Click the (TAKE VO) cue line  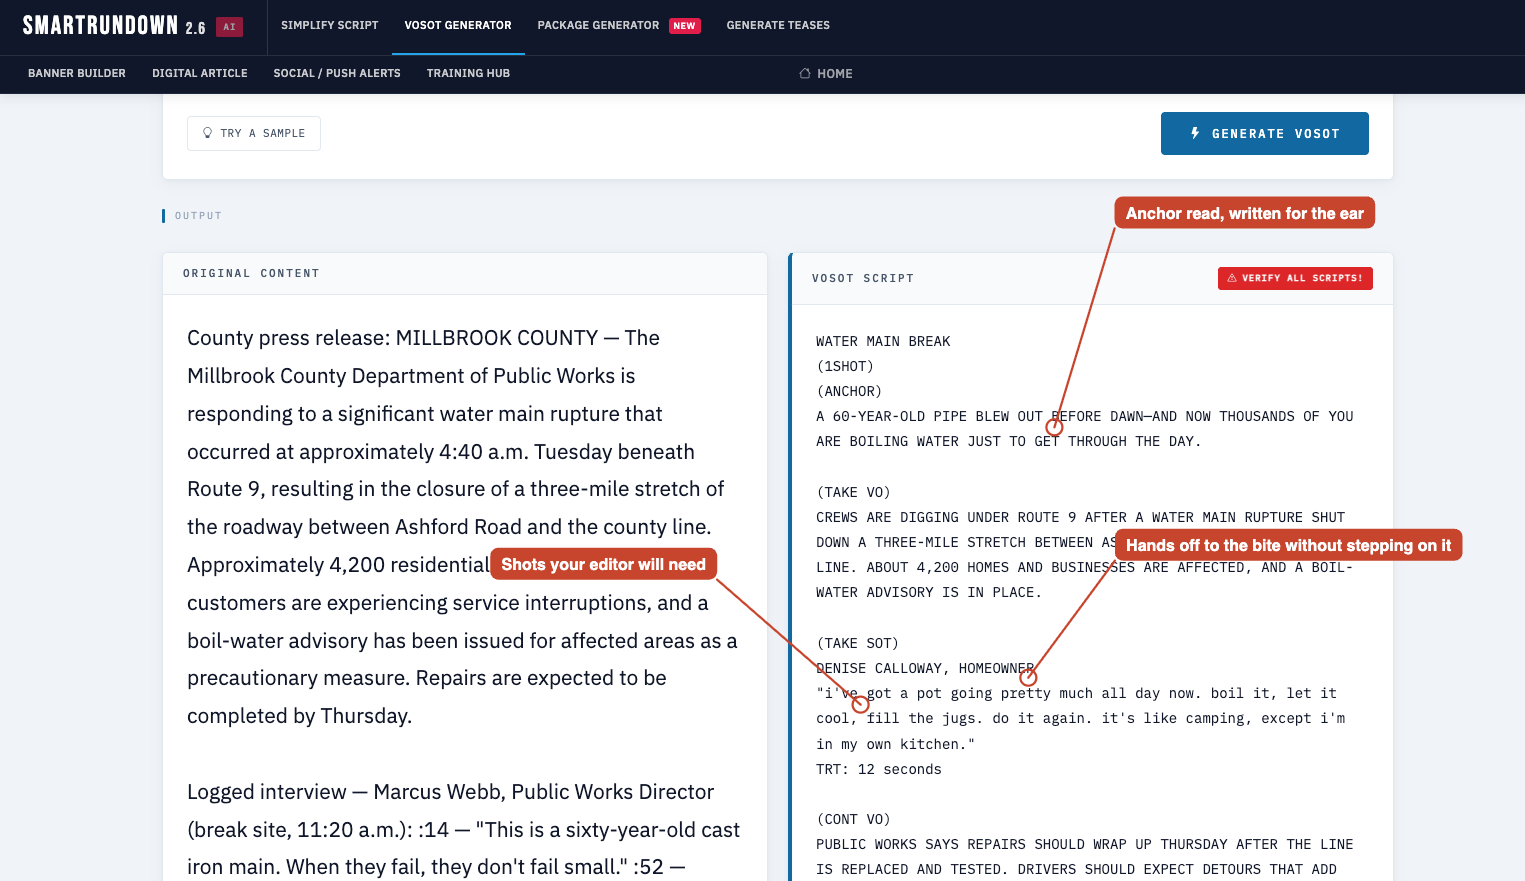[853, 492]
